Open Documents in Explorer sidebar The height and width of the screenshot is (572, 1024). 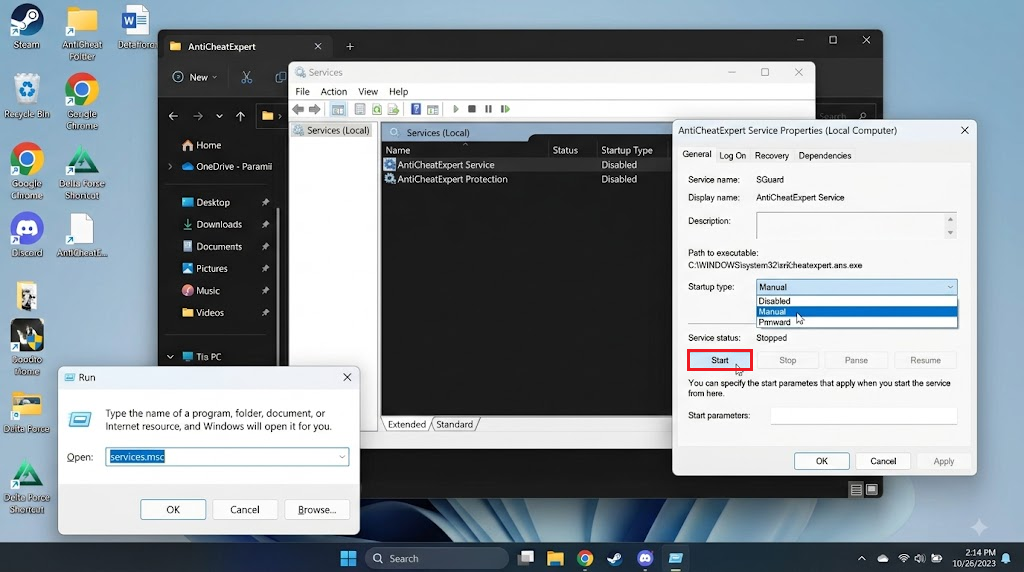tap(213, 246)
